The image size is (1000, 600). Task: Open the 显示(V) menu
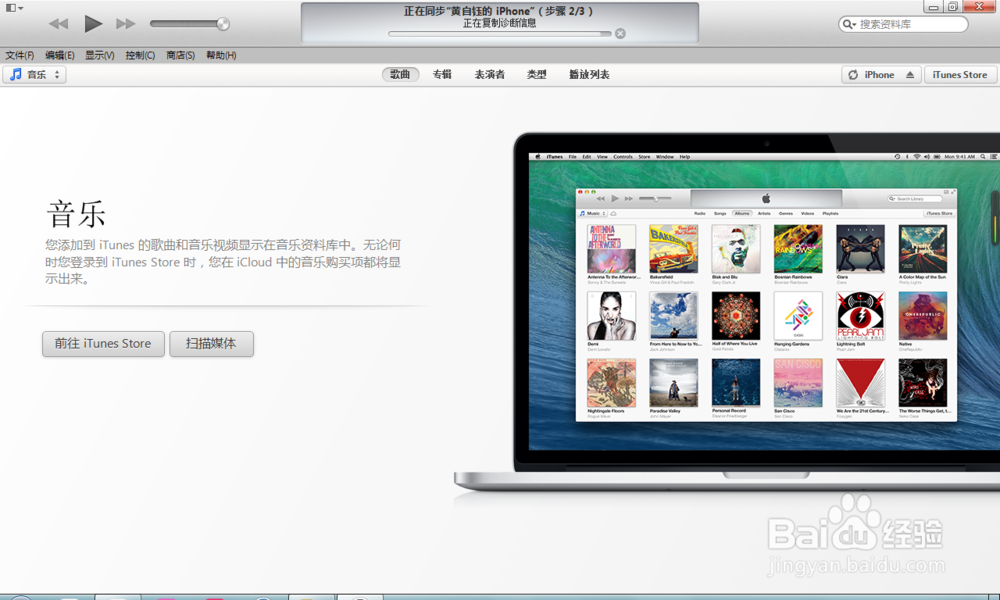point(99,55)
